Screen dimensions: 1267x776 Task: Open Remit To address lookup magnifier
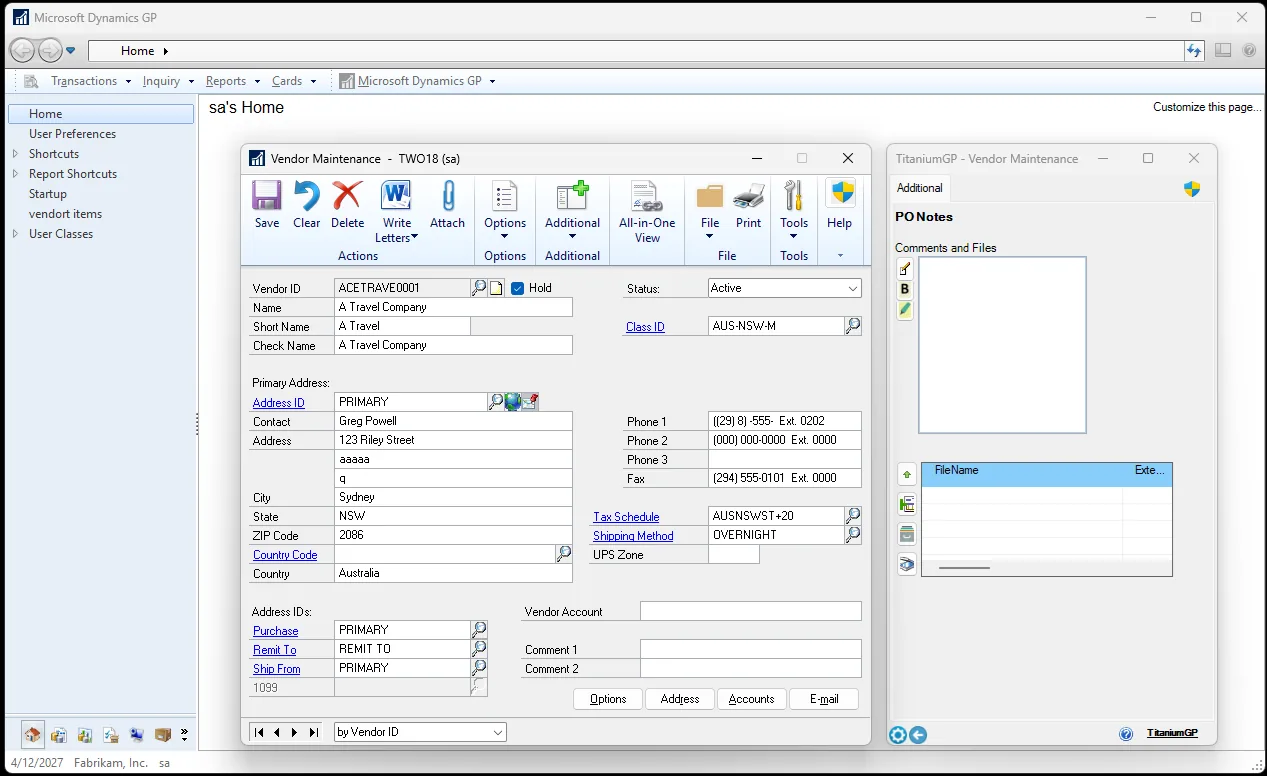479,649
